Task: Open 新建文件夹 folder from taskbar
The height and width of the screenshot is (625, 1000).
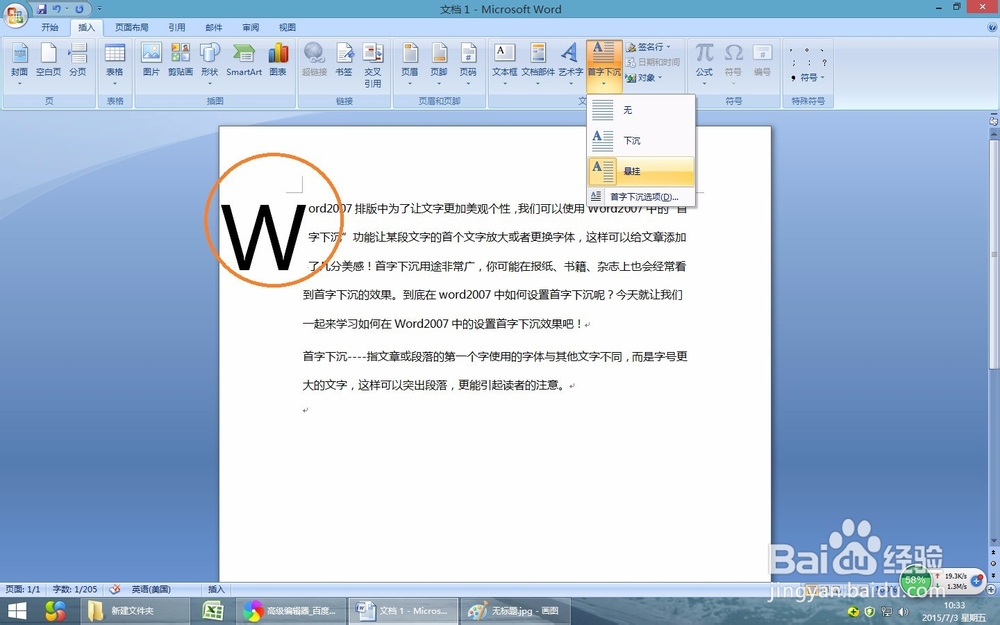Action: click(x=134, y=611)
